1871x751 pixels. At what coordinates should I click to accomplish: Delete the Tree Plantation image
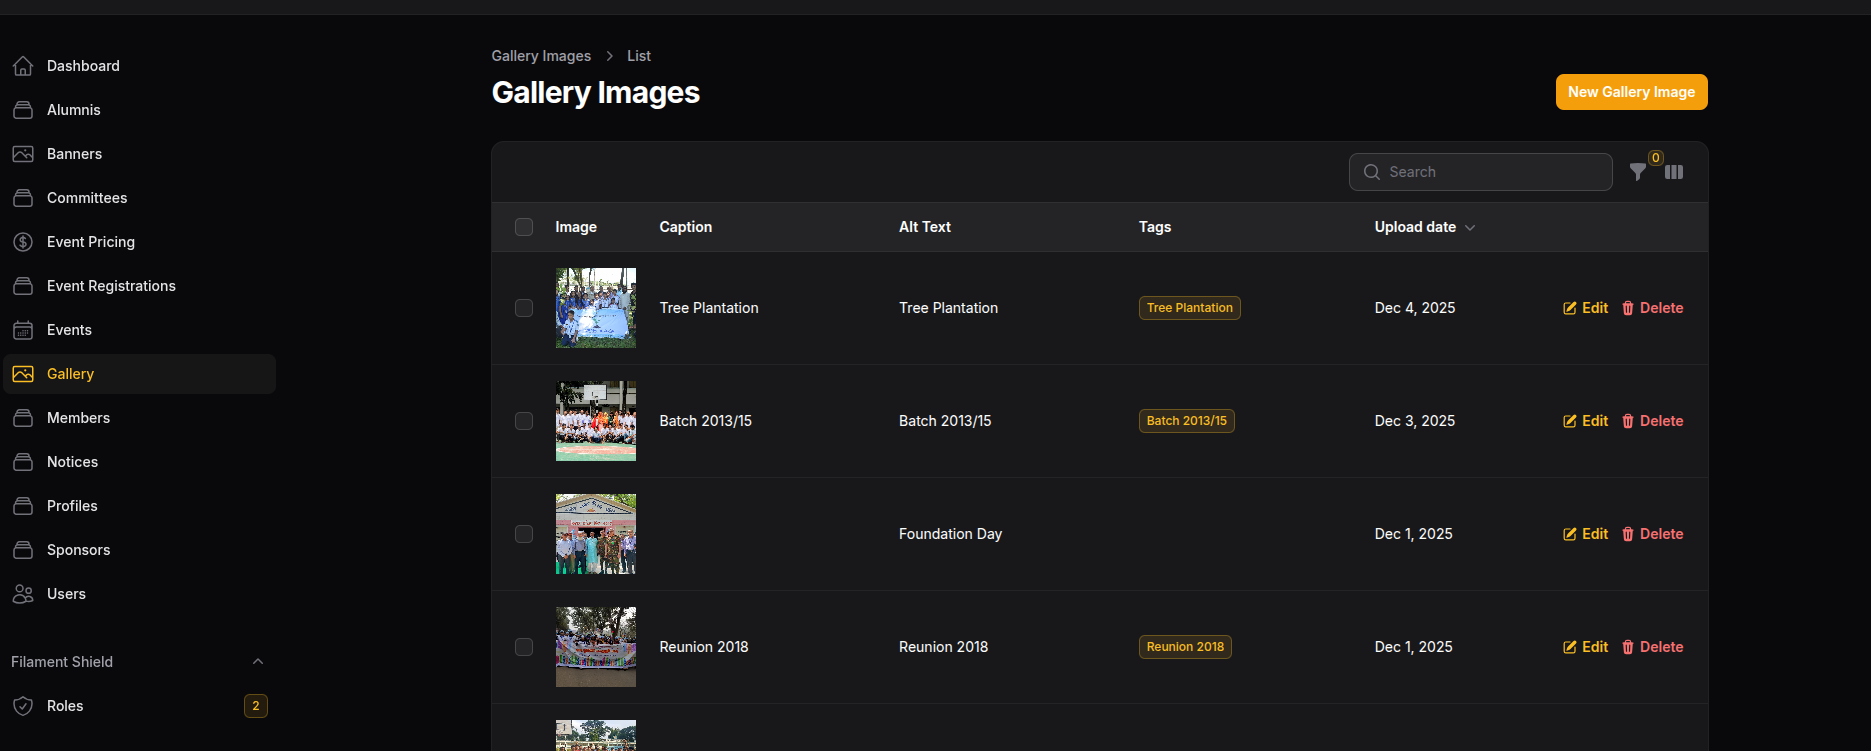[x=1652, y=308]
